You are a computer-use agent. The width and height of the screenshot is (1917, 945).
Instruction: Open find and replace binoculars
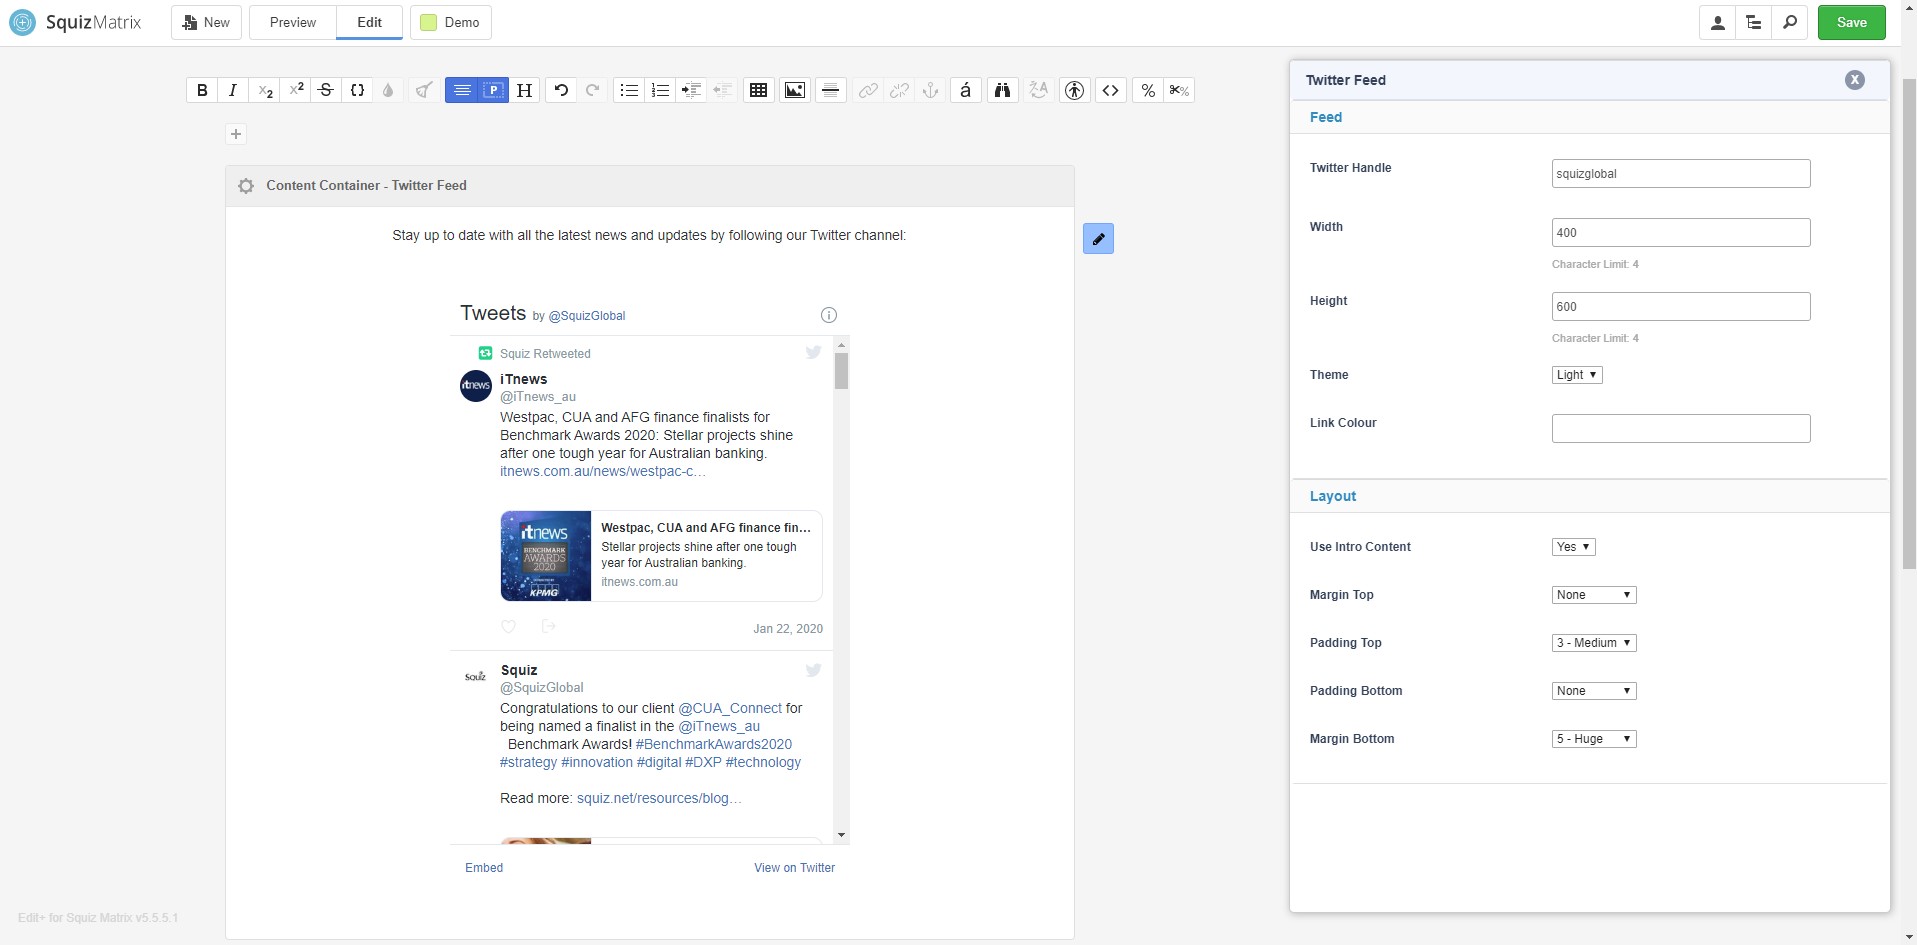1002,90
